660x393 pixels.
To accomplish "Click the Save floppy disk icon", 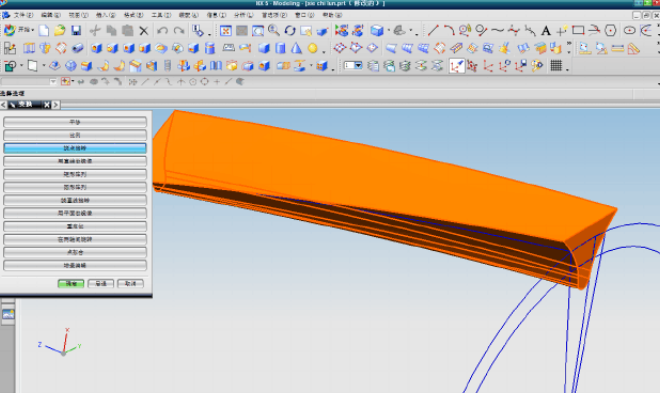I will 76,30.
